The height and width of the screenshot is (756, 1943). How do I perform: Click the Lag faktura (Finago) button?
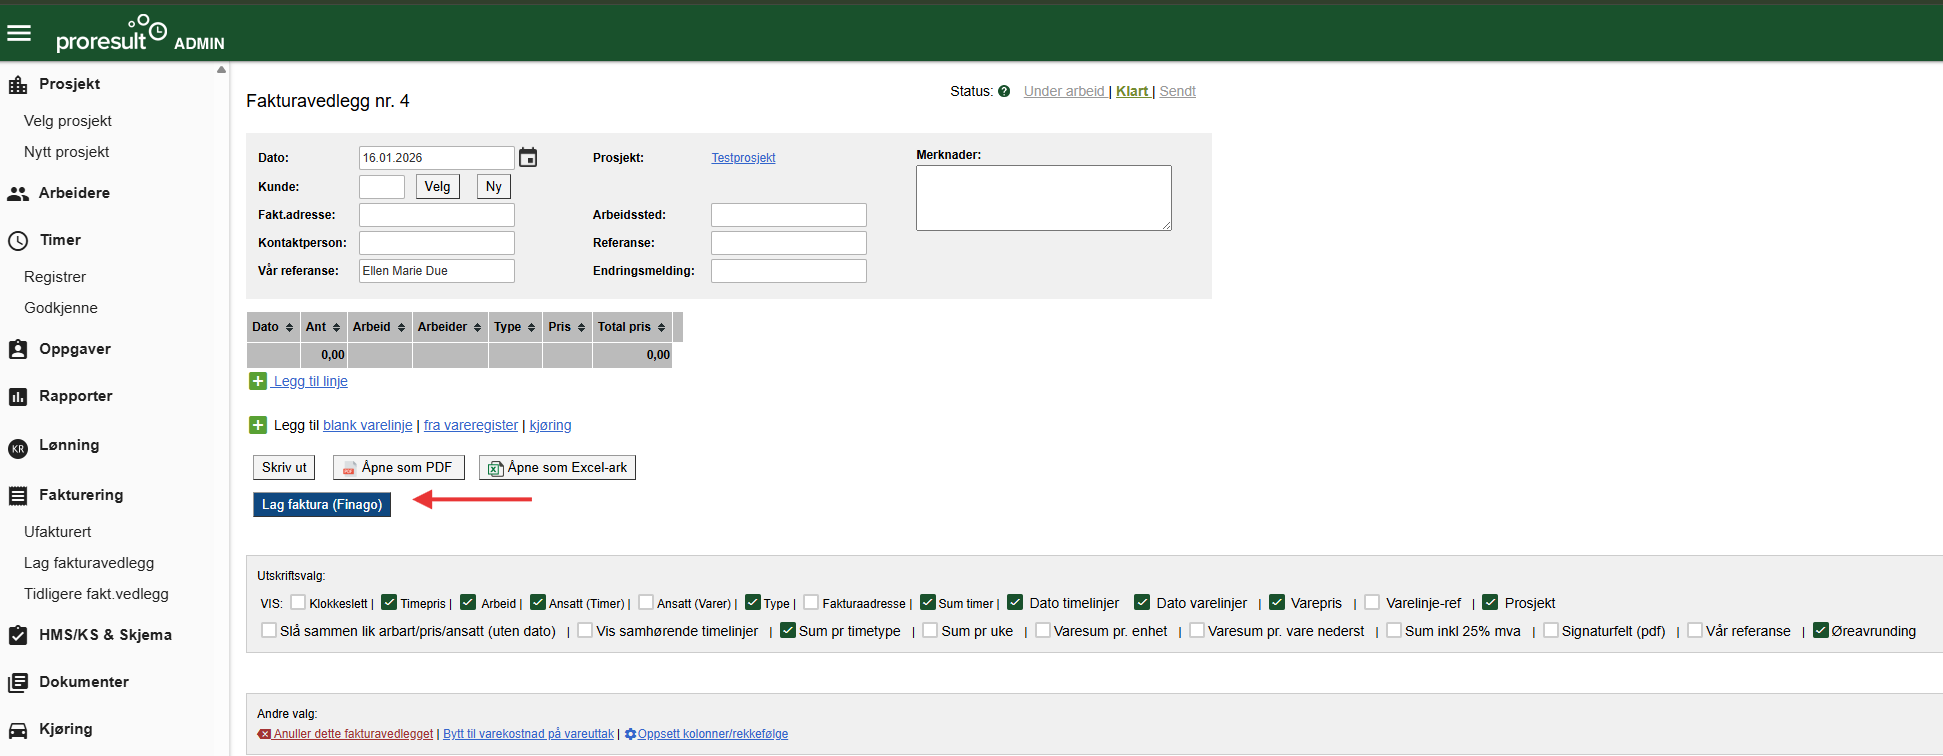[x=322, y=505]
